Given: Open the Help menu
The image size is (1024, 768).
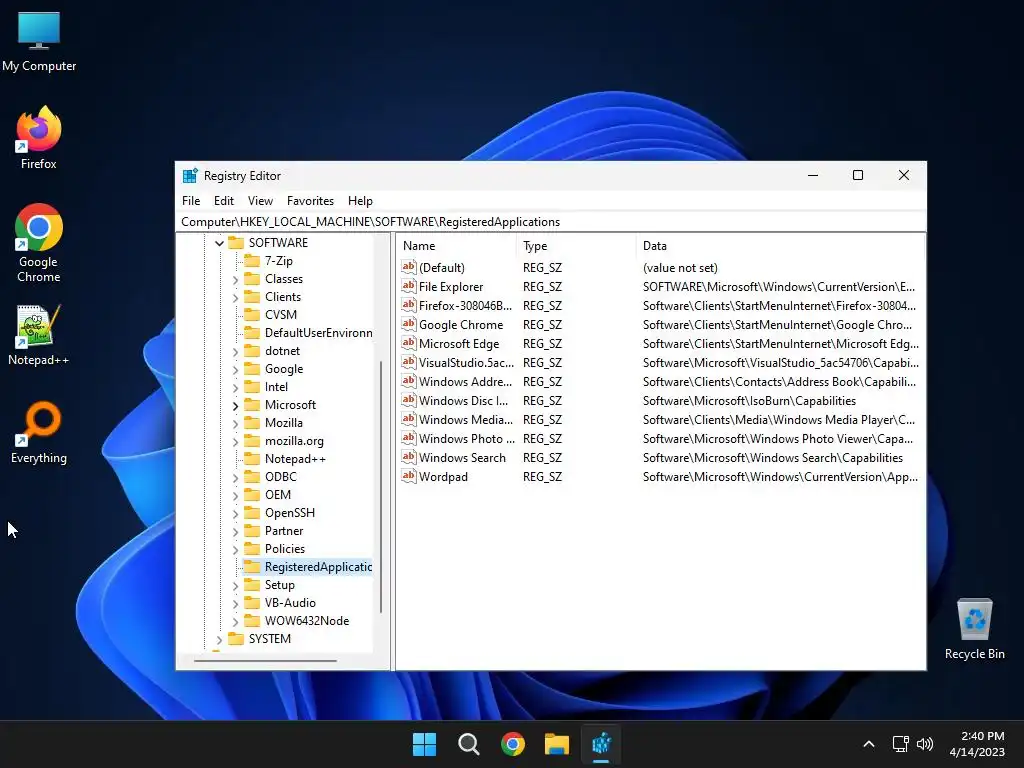Looking at the screenshot, I should point(360,200).
